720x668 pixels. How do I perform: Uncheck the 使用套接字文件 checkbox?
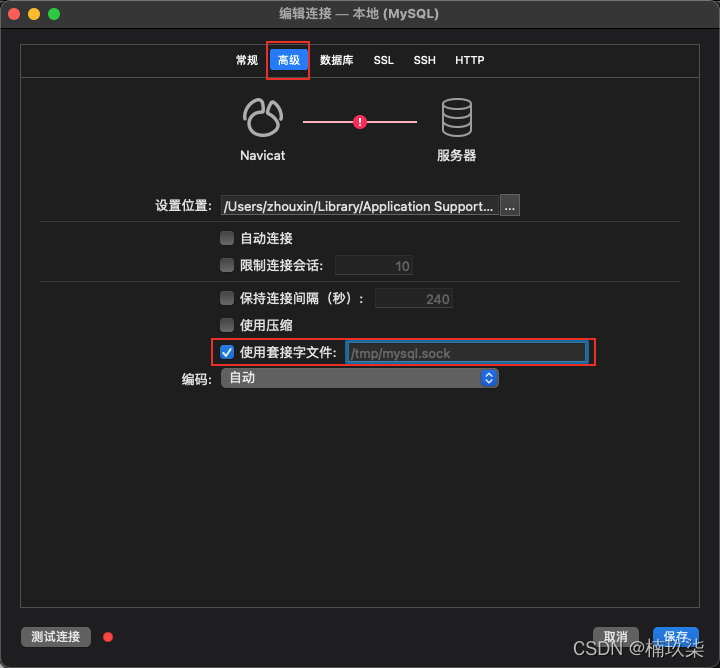coord(227,352)
